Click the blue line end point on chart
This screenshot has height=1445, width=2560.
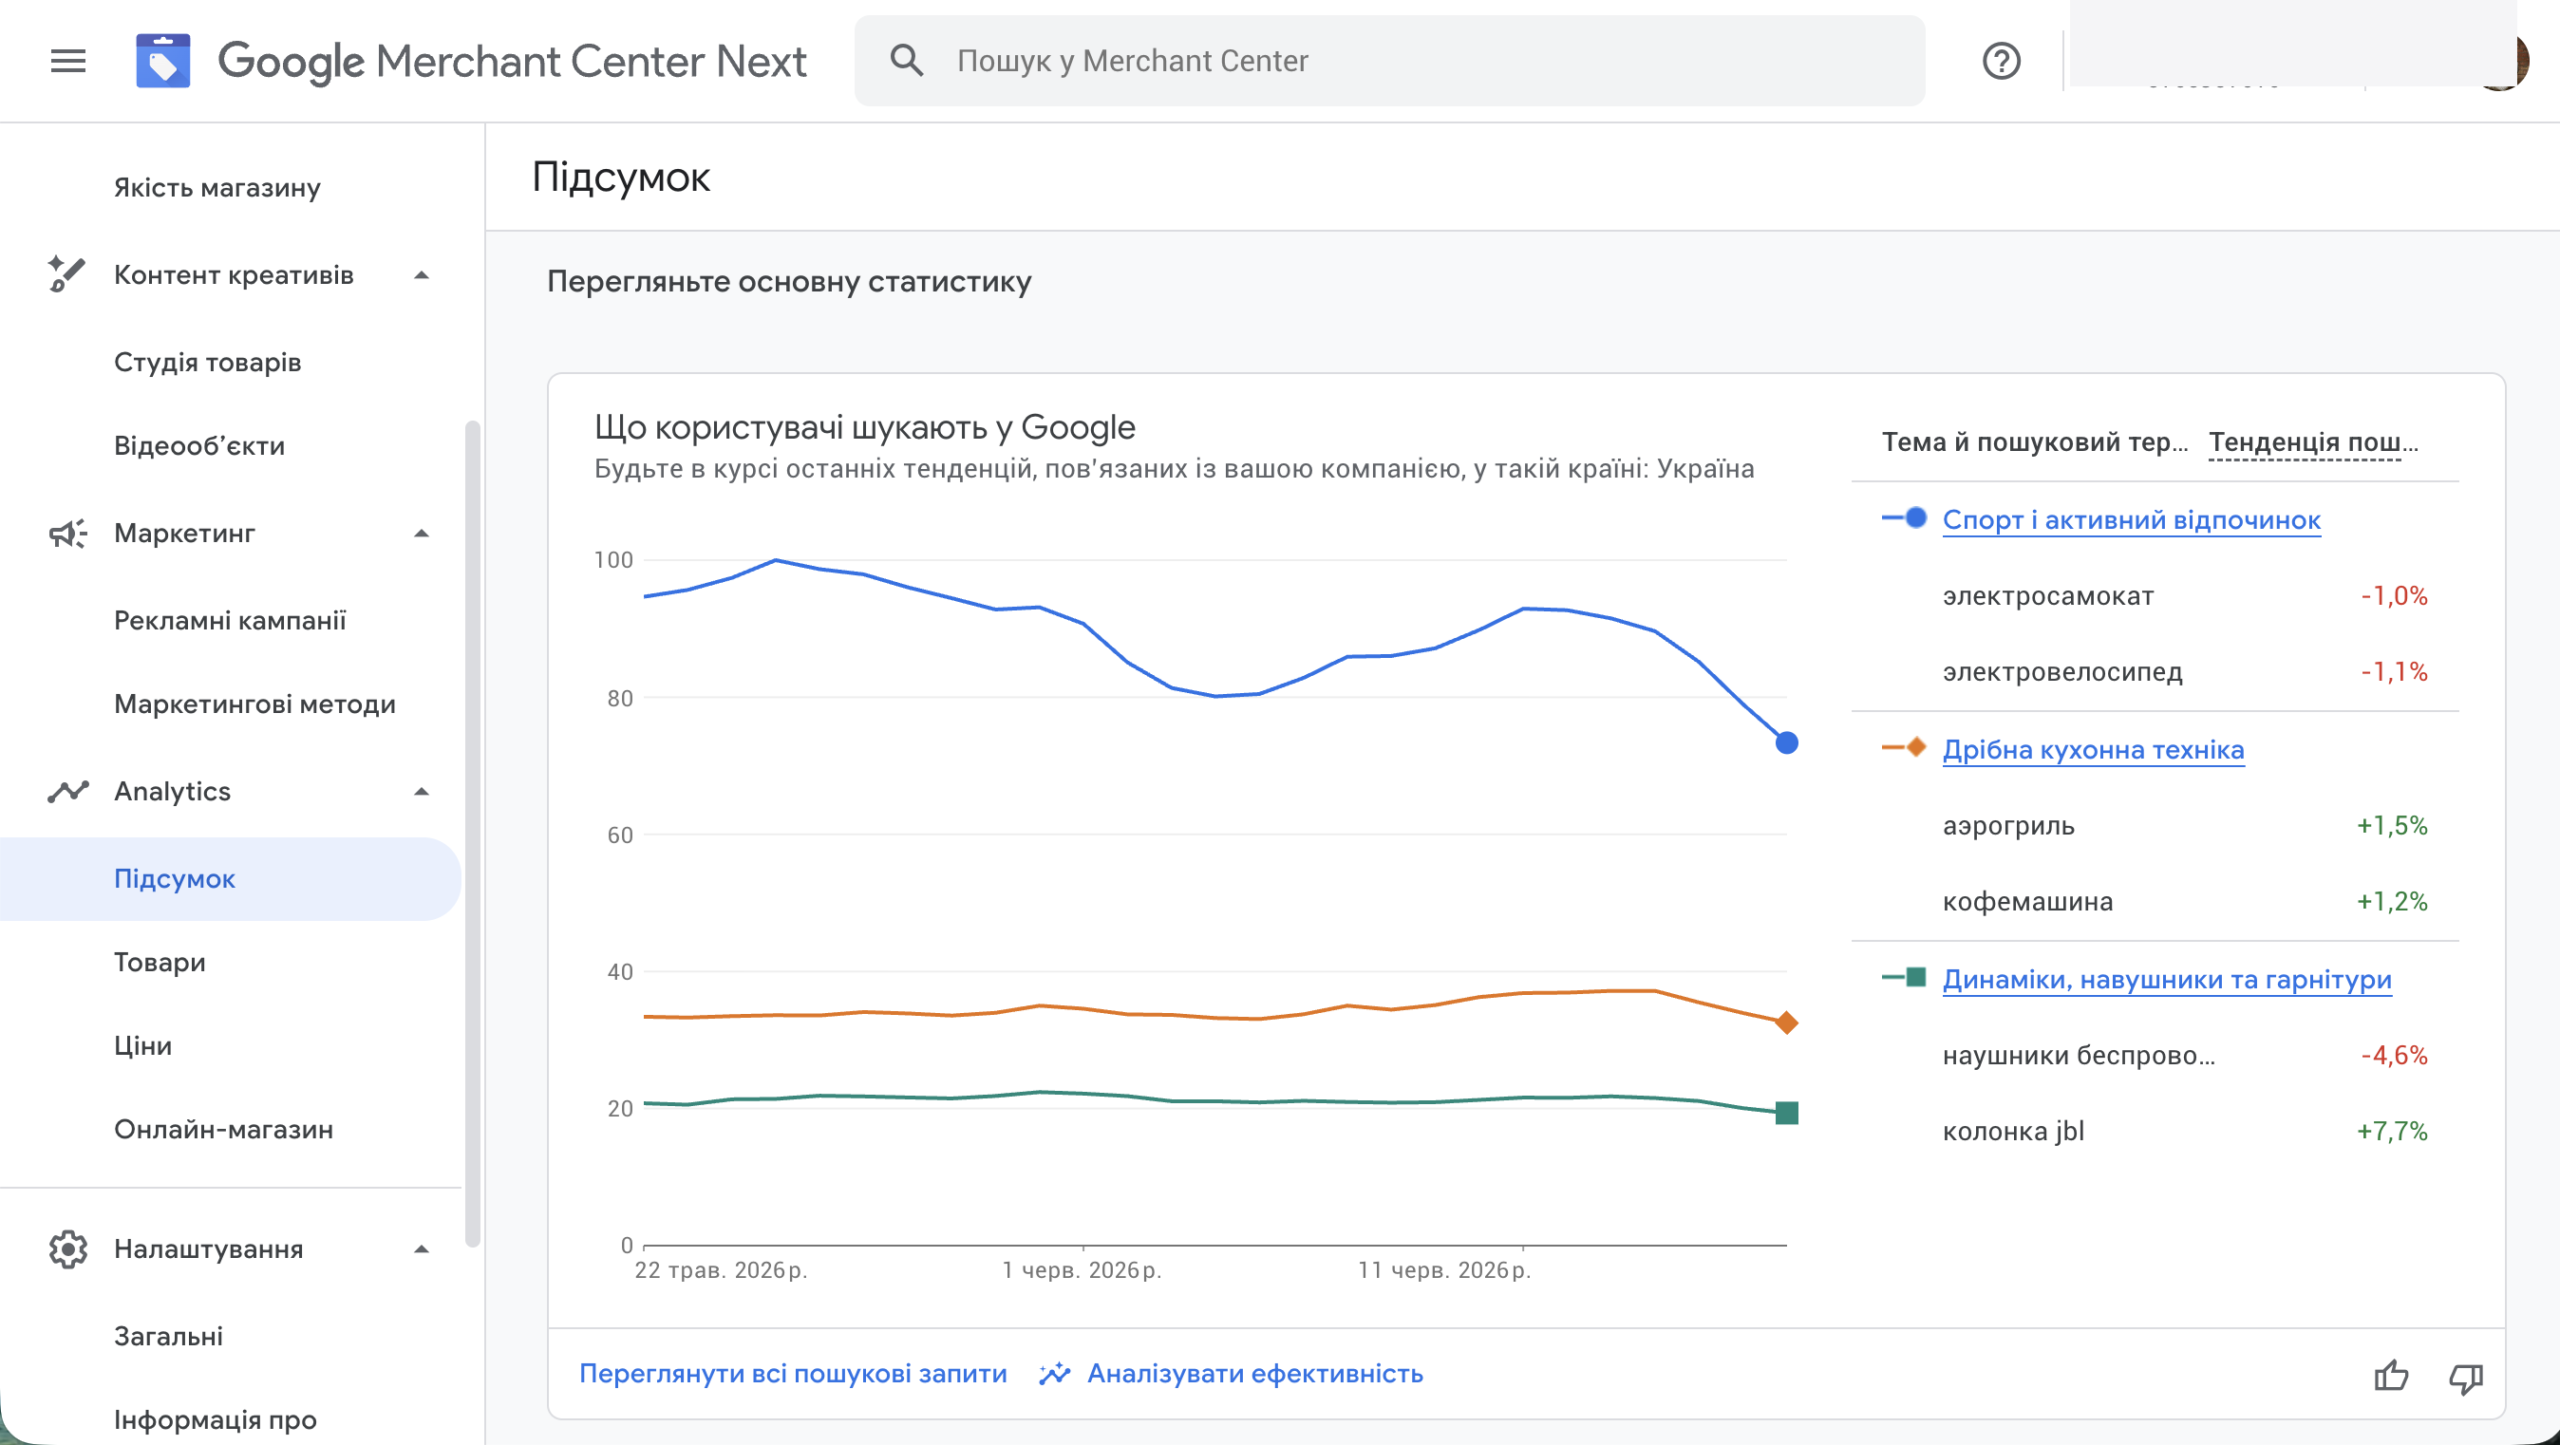click(x=1786, y=742)
